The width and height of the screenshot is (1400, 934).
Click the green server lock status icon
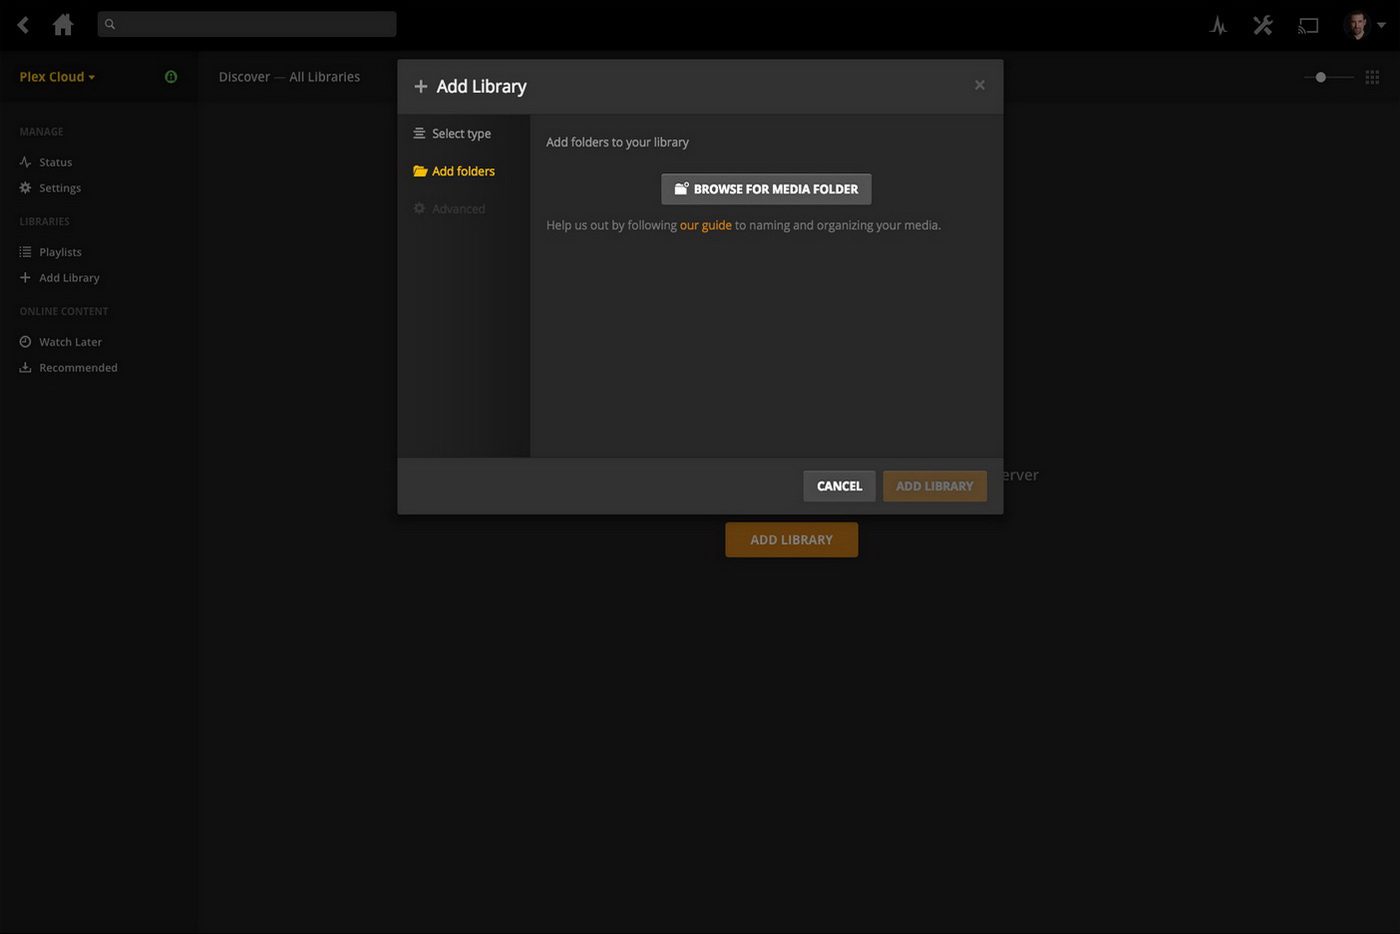[171, 77]
